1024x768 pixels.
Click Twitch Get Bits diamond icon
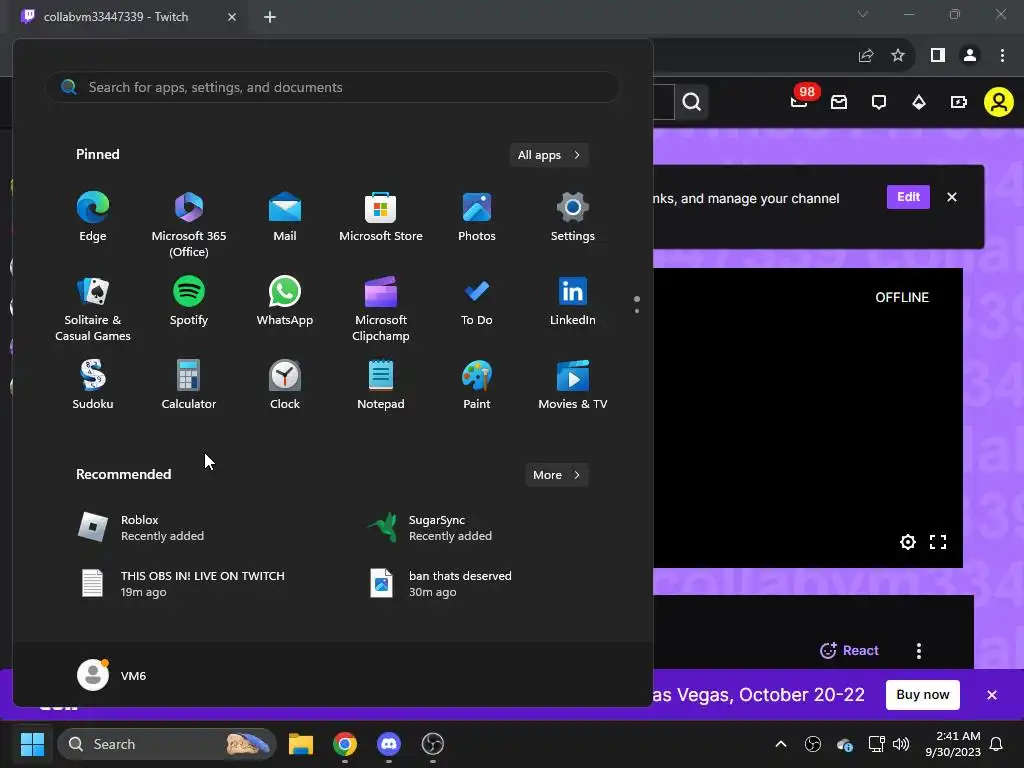point(919,102)
